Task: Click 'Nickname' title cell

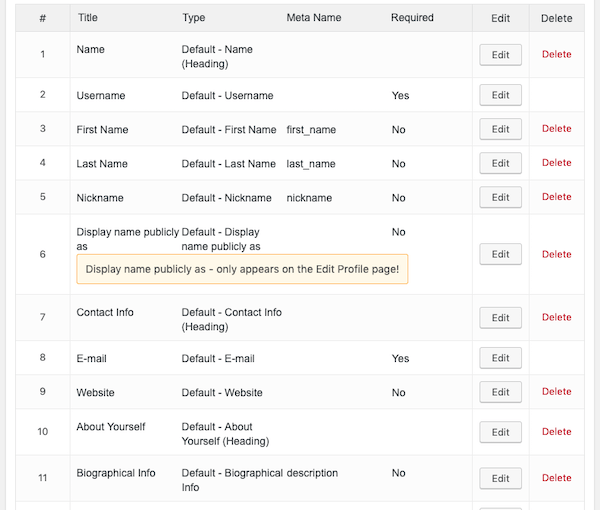Action: point(100,198)
